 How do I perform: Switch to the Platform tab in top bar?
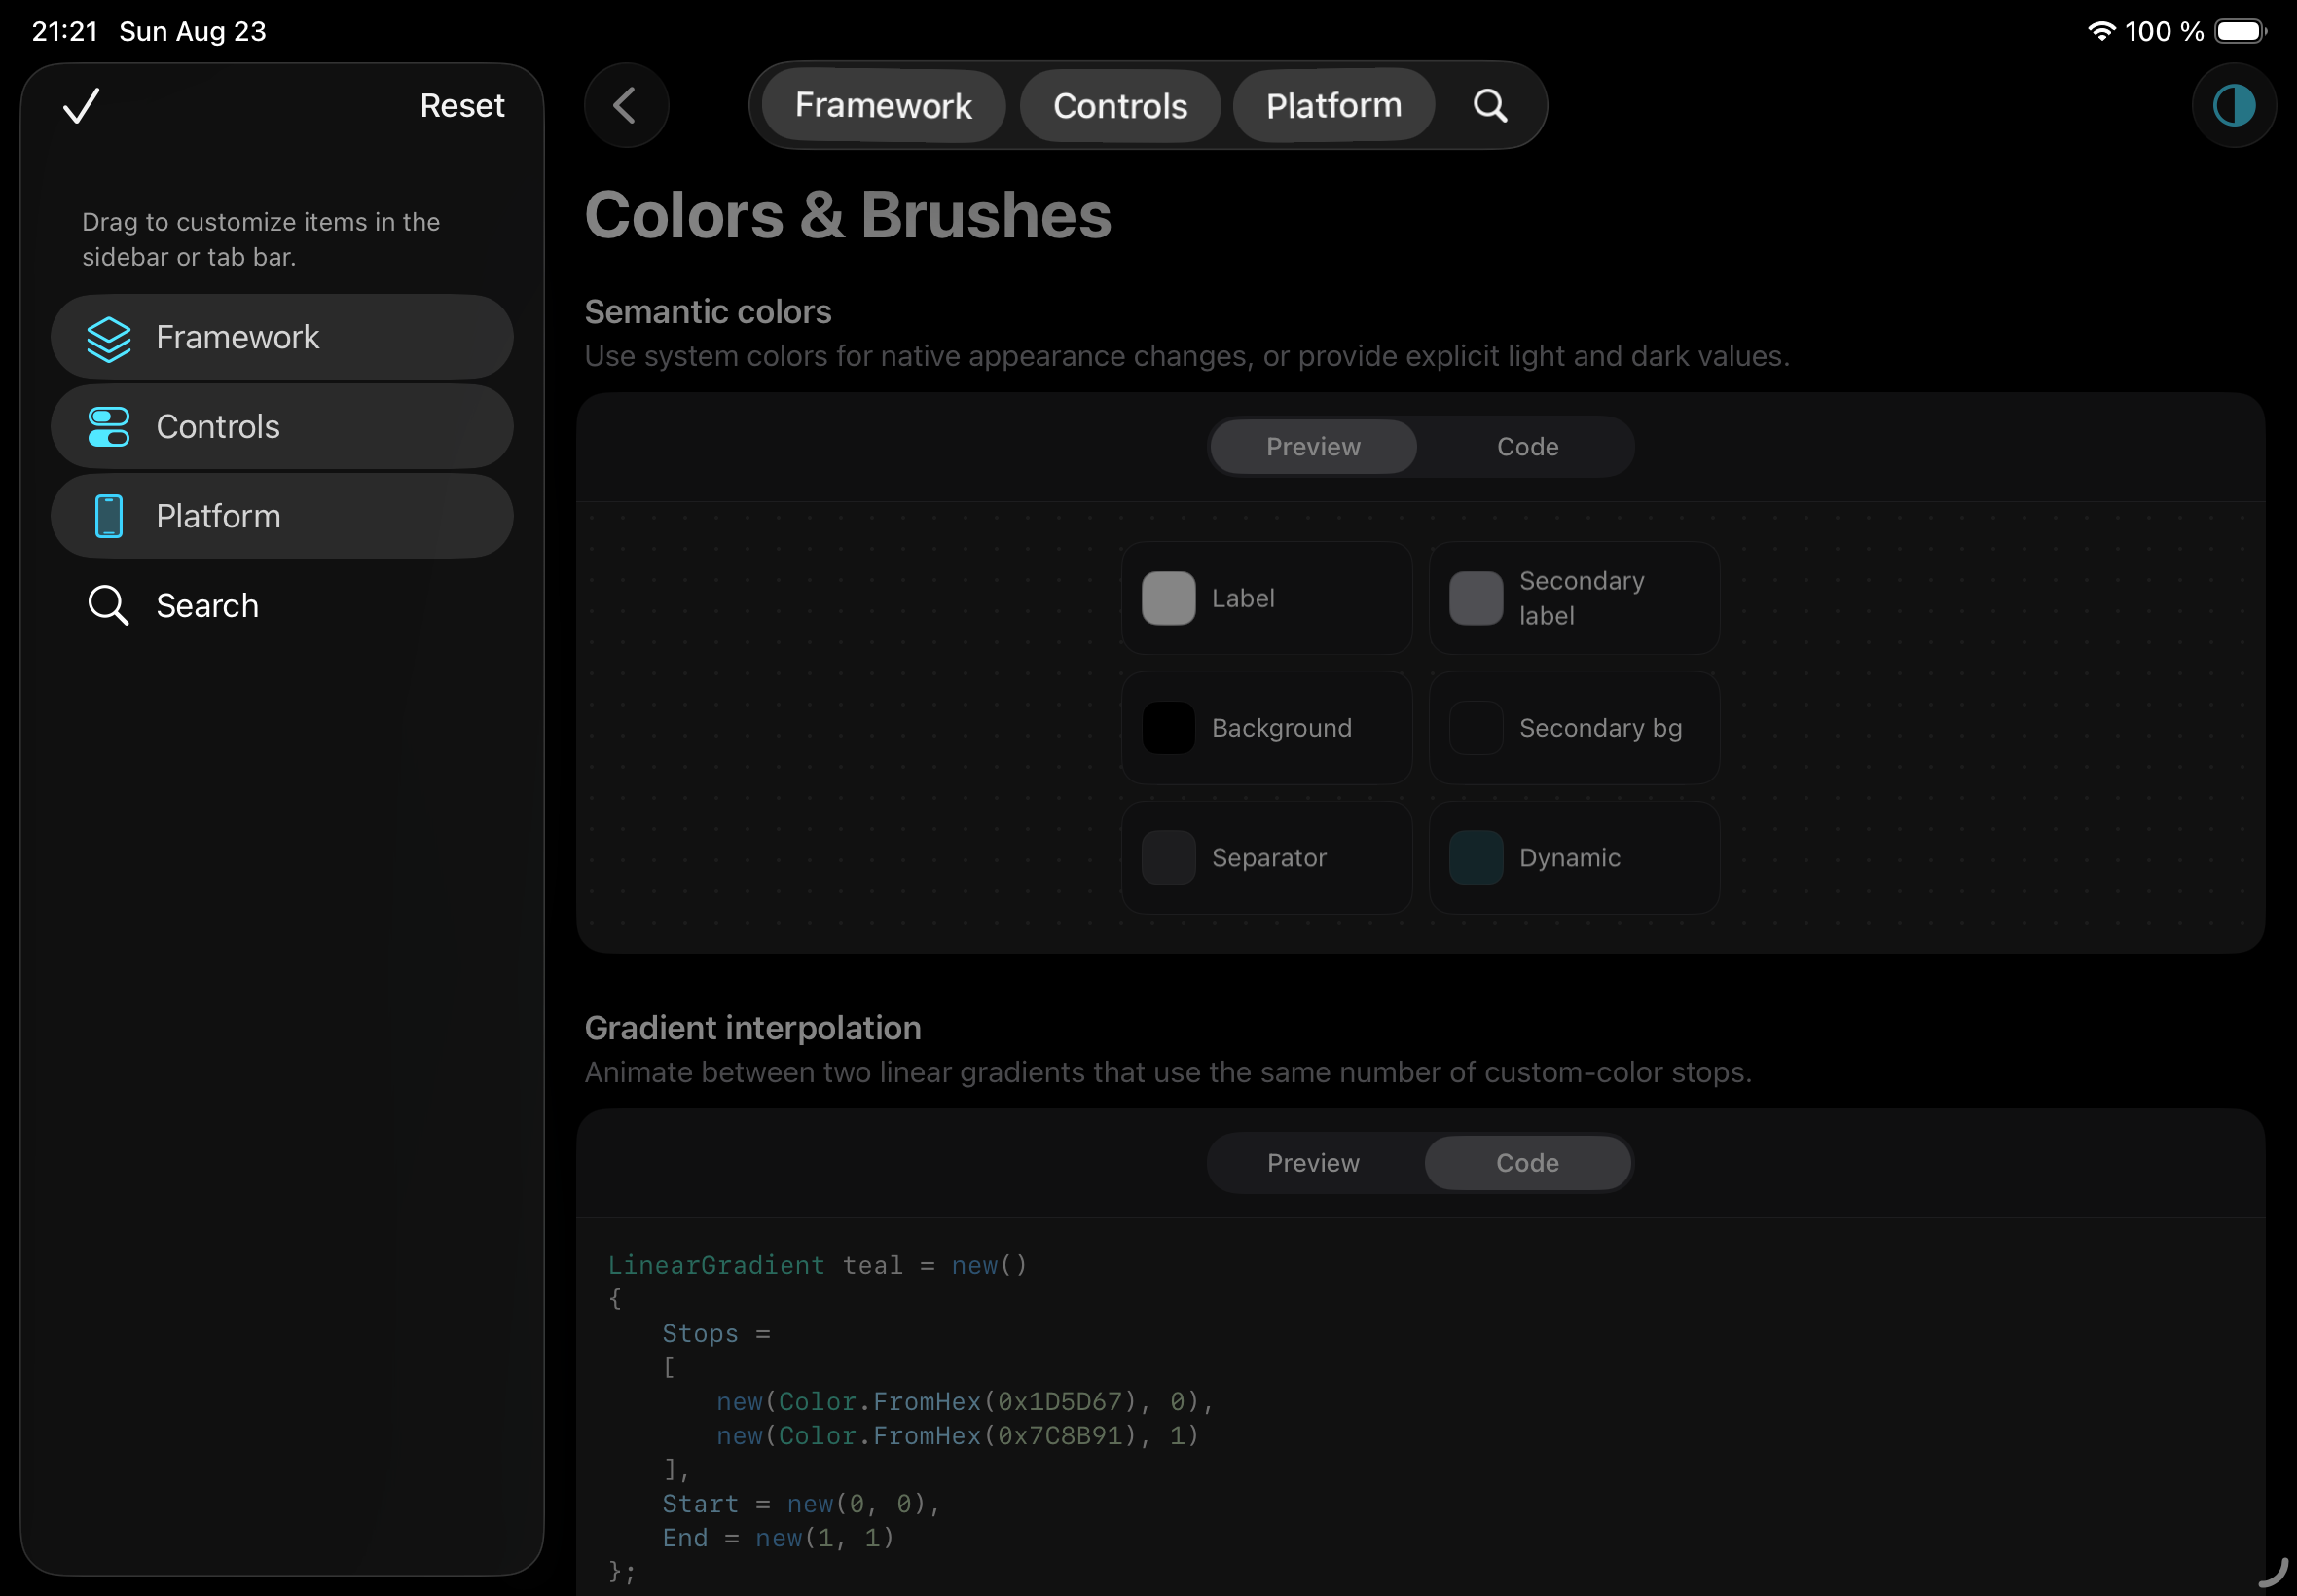click(1333, 105)
